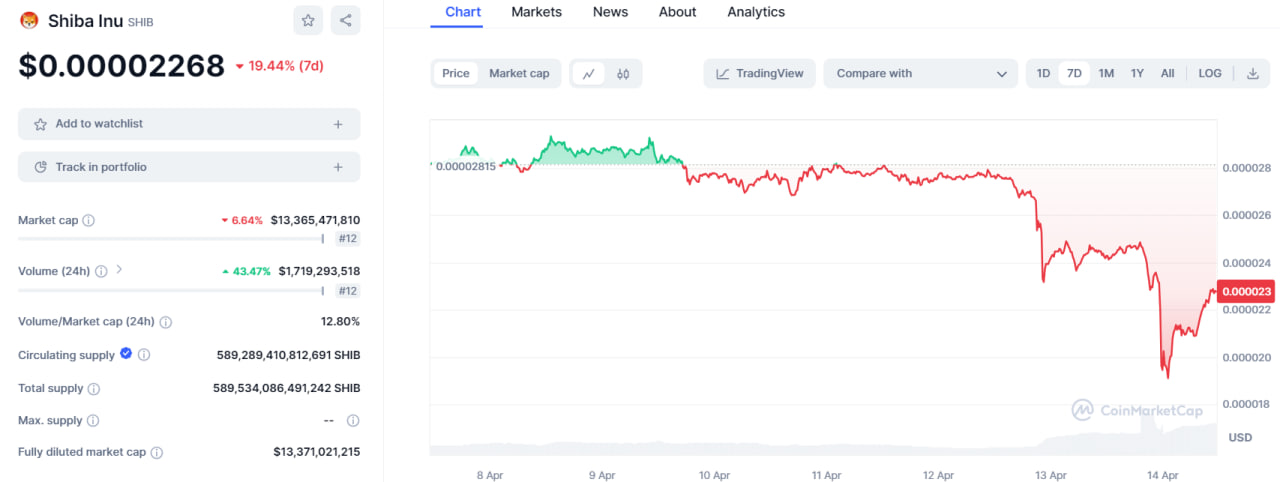The image size is (1280, 482).
Task: Click the 12.80% volume/market cap value
Action: pyautogui.click(x=340, y=322)
